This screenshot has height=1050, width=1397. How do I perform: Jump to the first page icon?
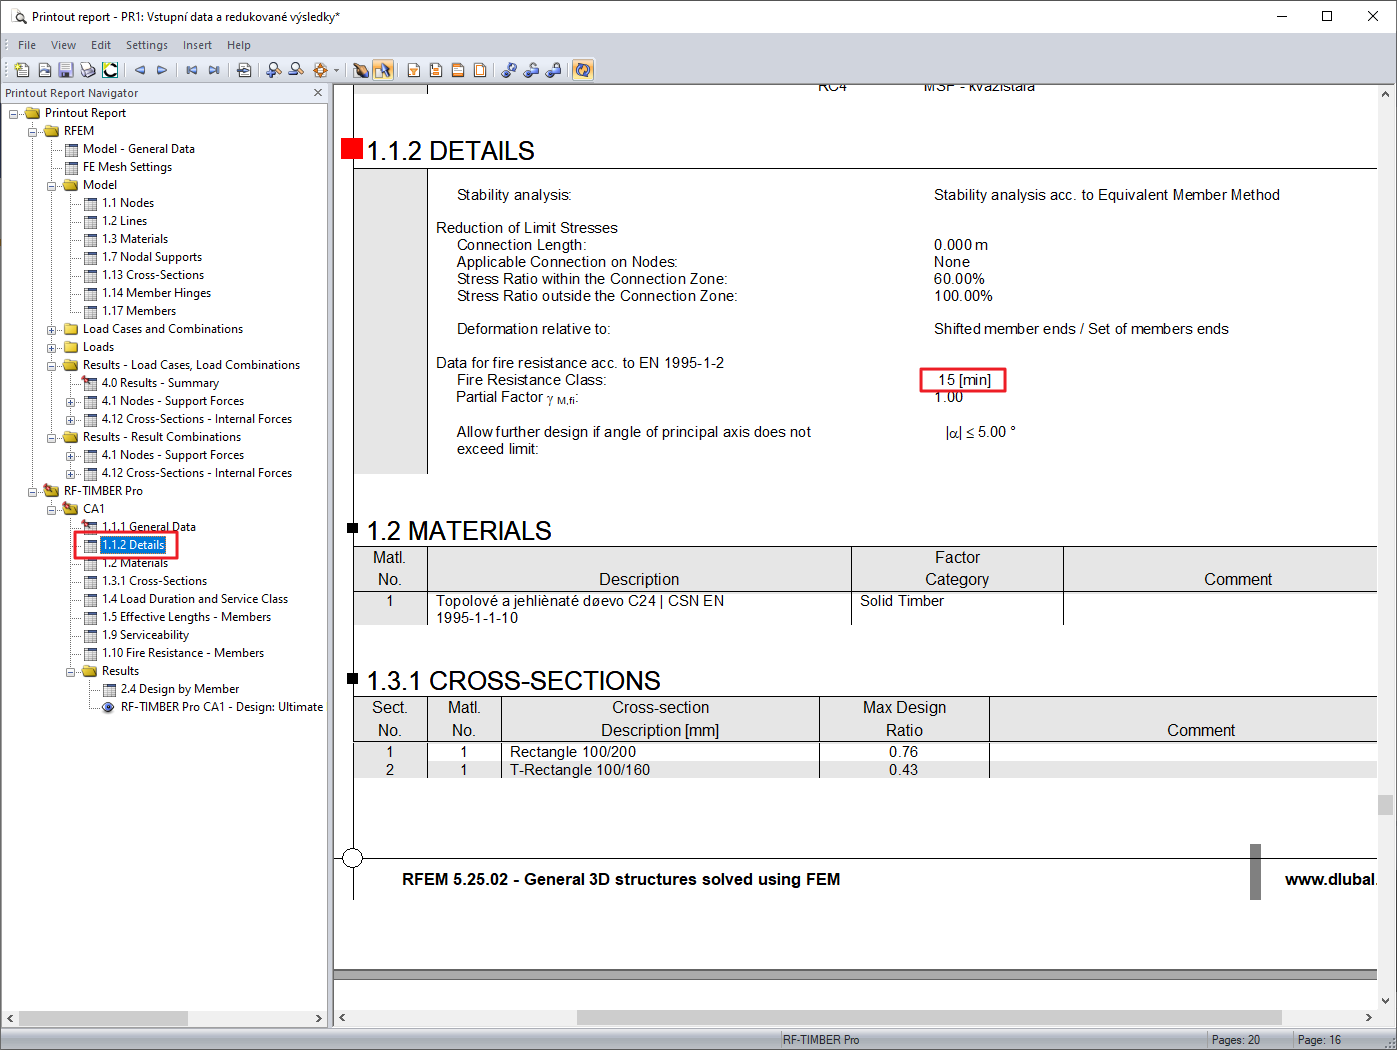coord(190,69)
